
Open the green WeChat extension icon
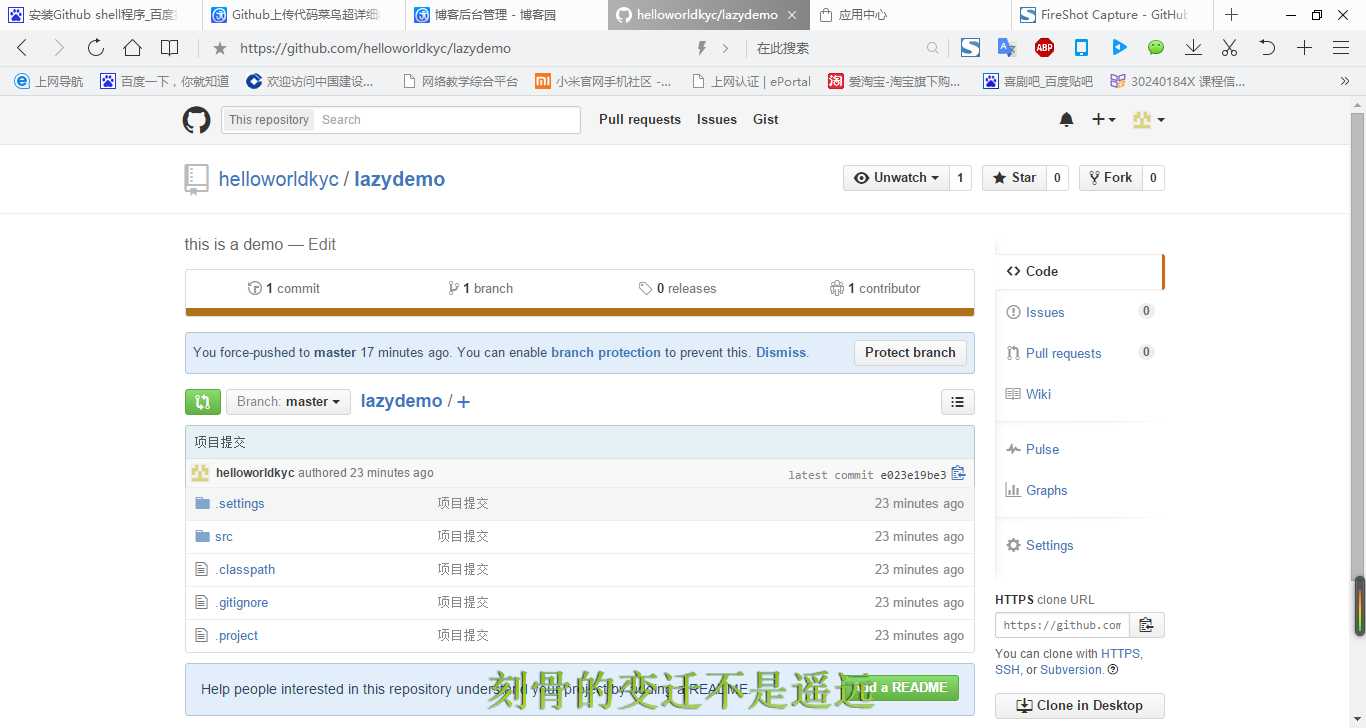click(1156, 48)
